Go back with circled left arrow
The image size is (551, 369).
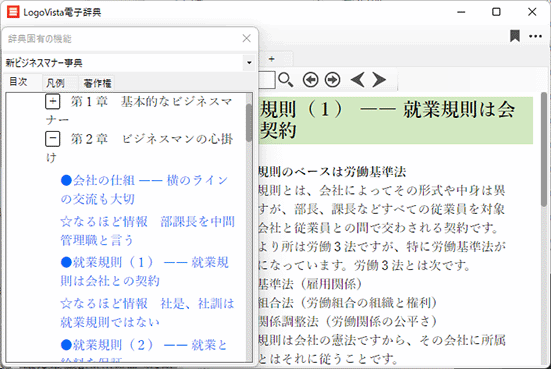point(311,80)
